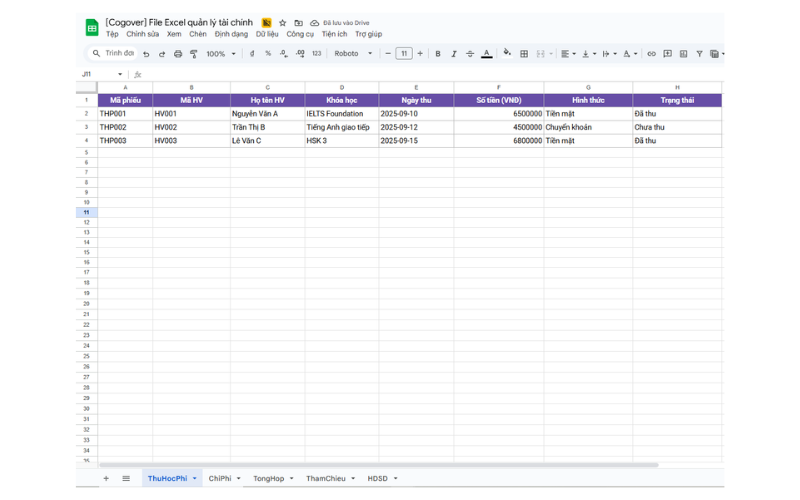Open the fill color picker
This screenshot has height=500, width=800.
click(507, 54)
